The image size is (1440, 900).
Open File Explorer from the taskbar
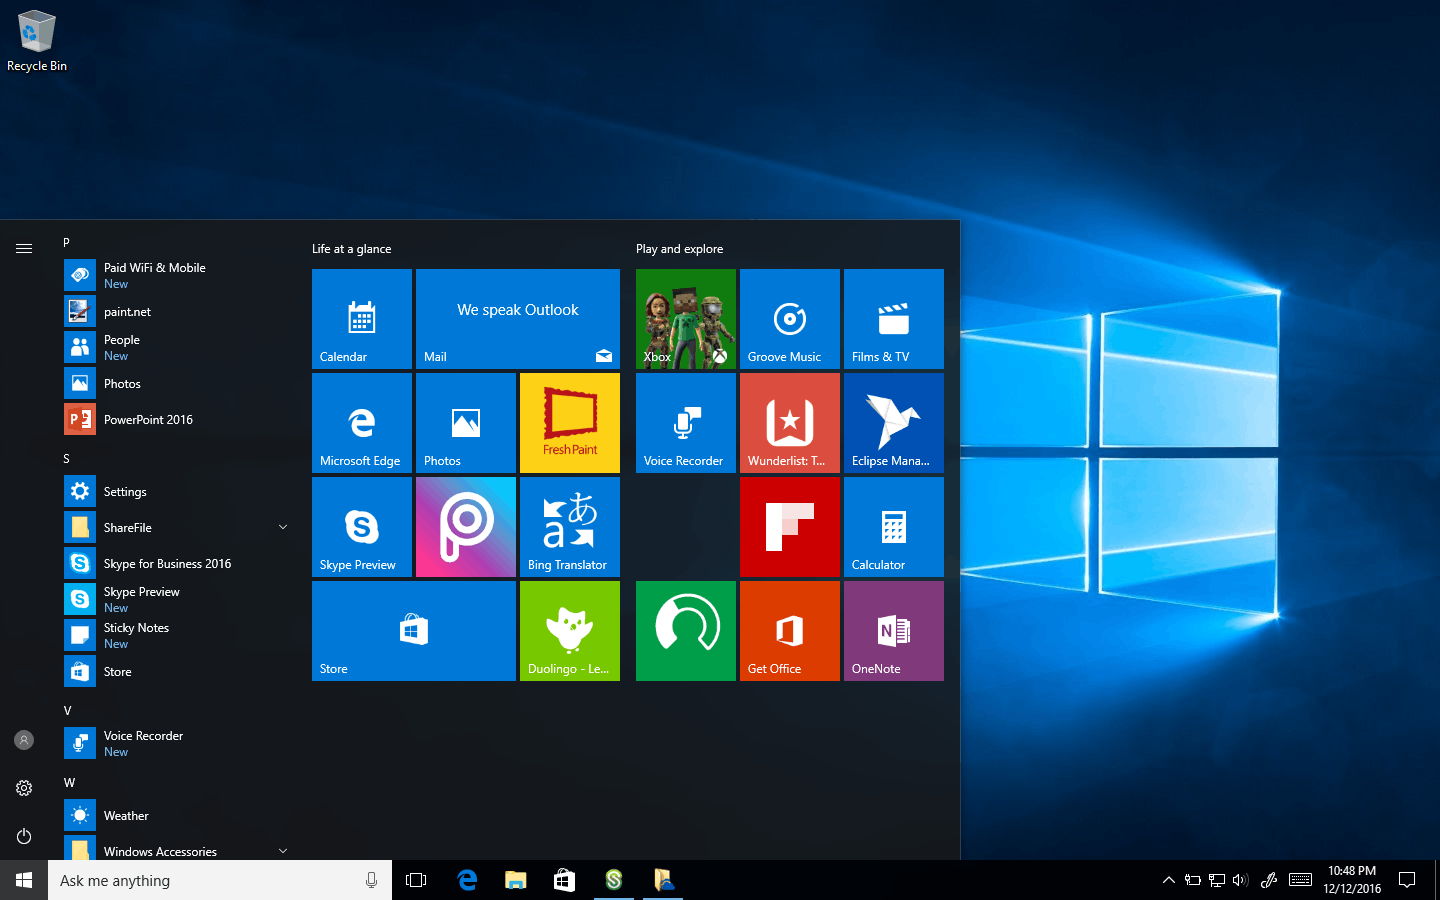coord(515,880)
